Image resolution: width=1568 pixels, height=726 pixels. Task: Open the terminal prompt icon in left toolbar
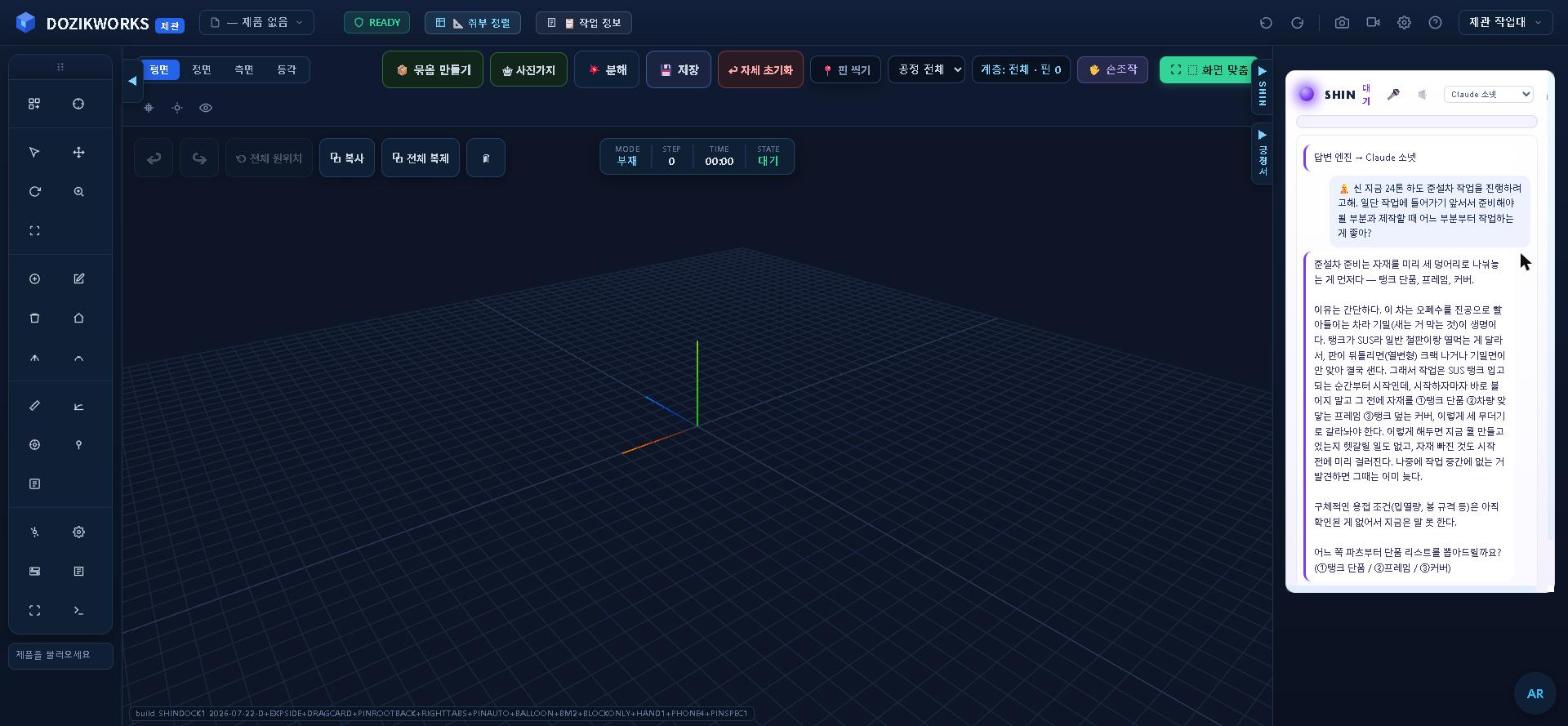(78, 610)
